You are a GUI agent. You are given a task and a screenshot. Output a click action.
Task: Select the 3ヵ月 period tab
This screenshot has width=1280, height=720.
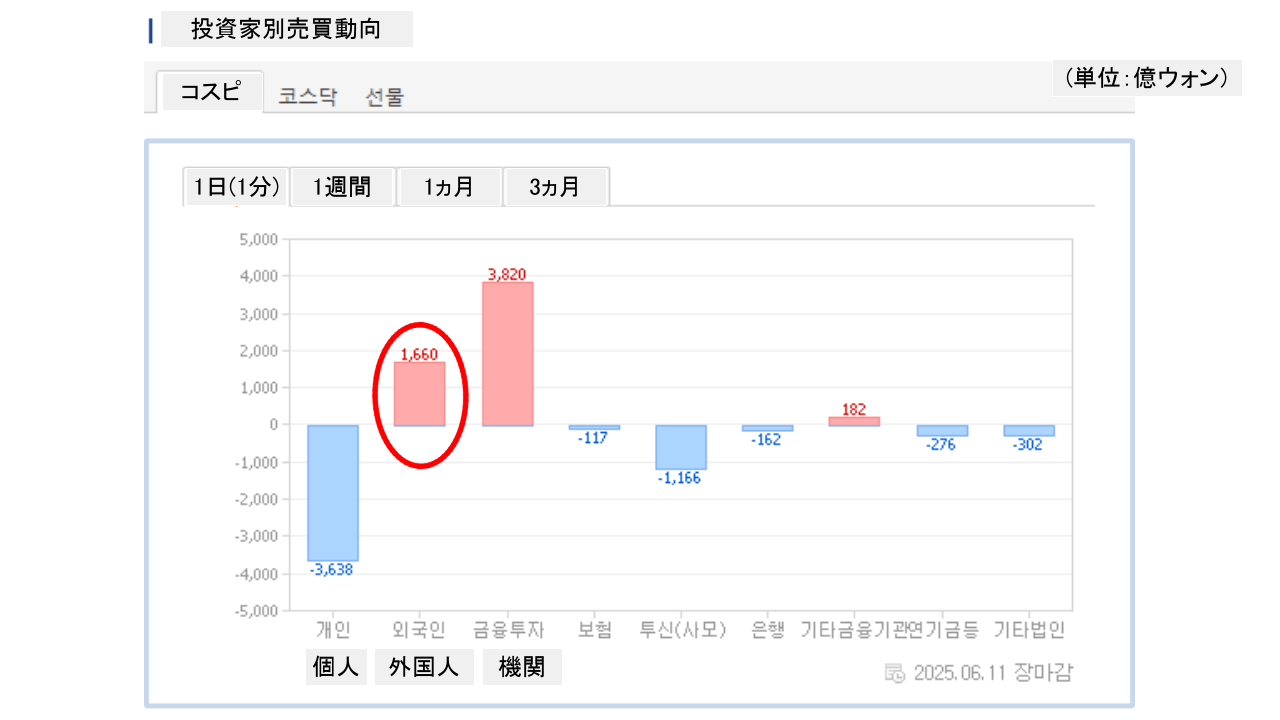point(555,187)
